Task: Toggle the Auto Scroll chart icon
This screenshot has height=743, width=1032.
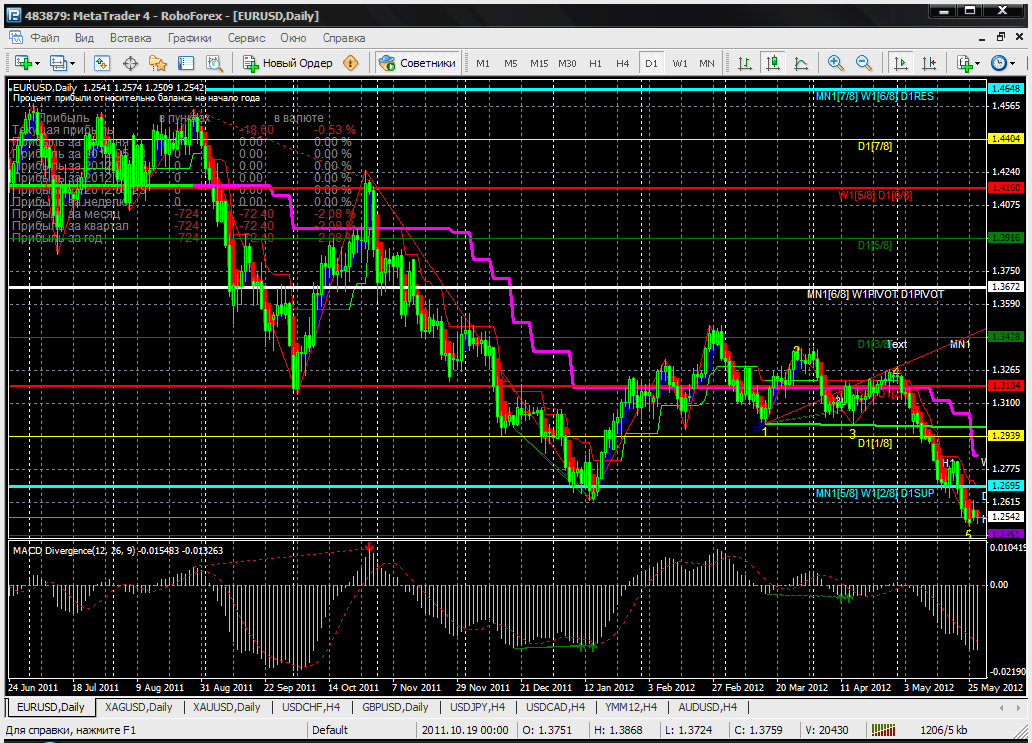Action: pyautogui.click(x=900, y=63)
